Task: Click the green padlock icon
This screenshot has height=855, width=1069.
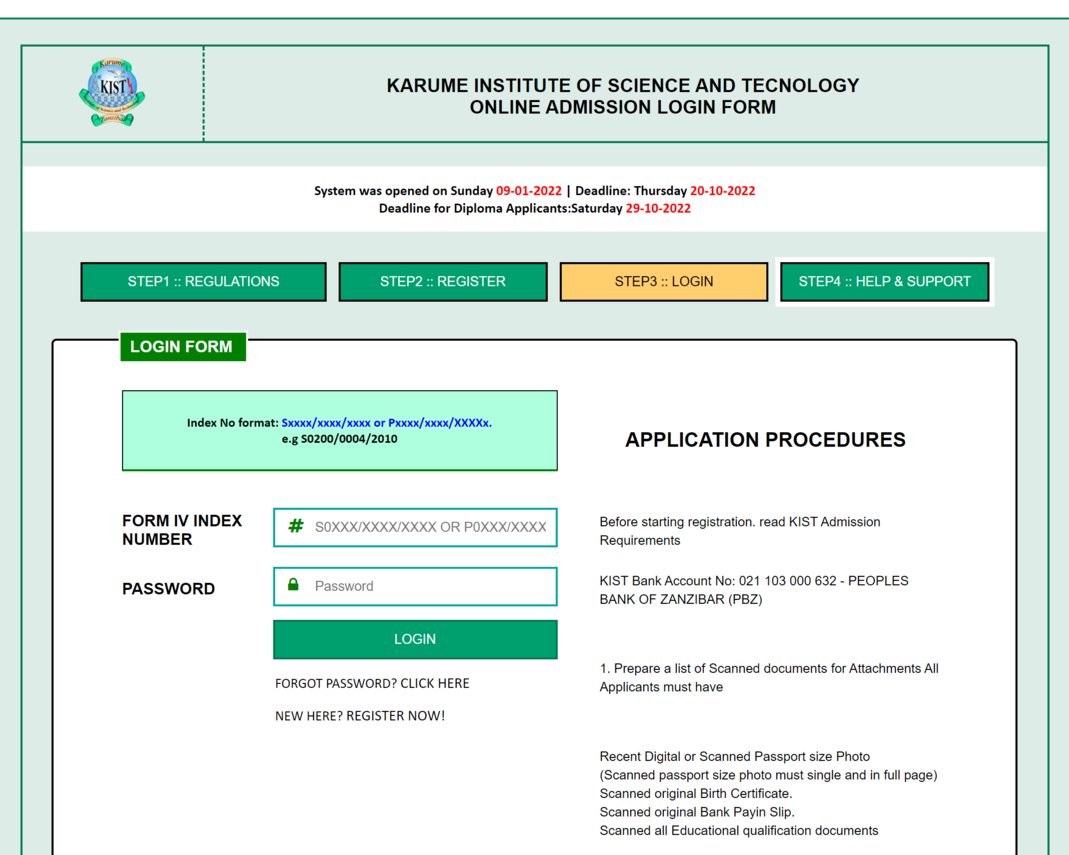Action: [293, 585]
